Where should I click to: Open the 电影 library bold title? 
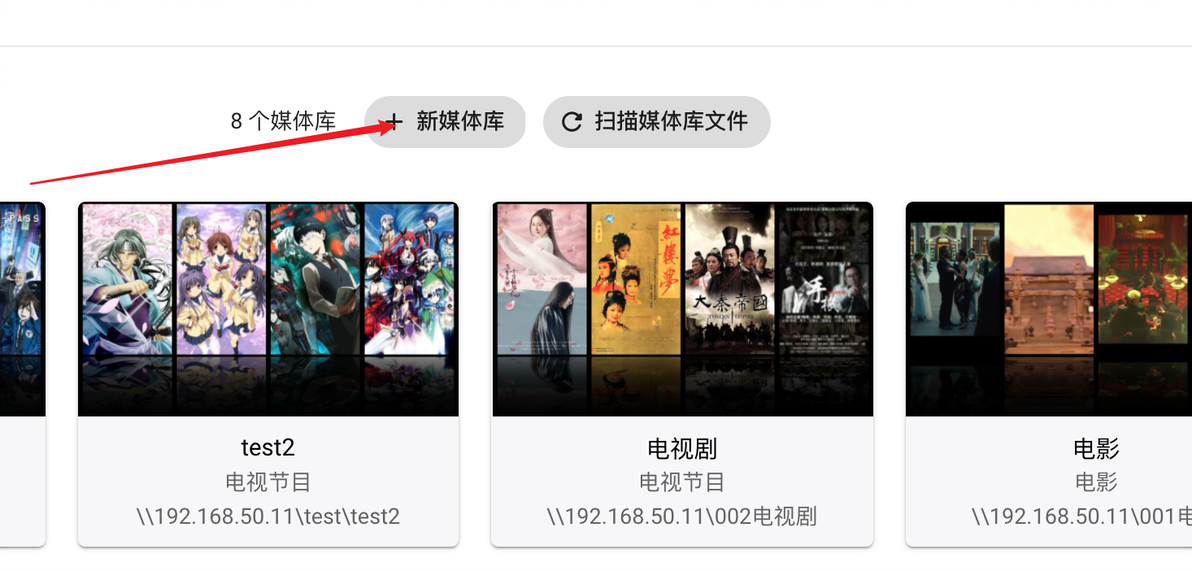[1096, 449]
